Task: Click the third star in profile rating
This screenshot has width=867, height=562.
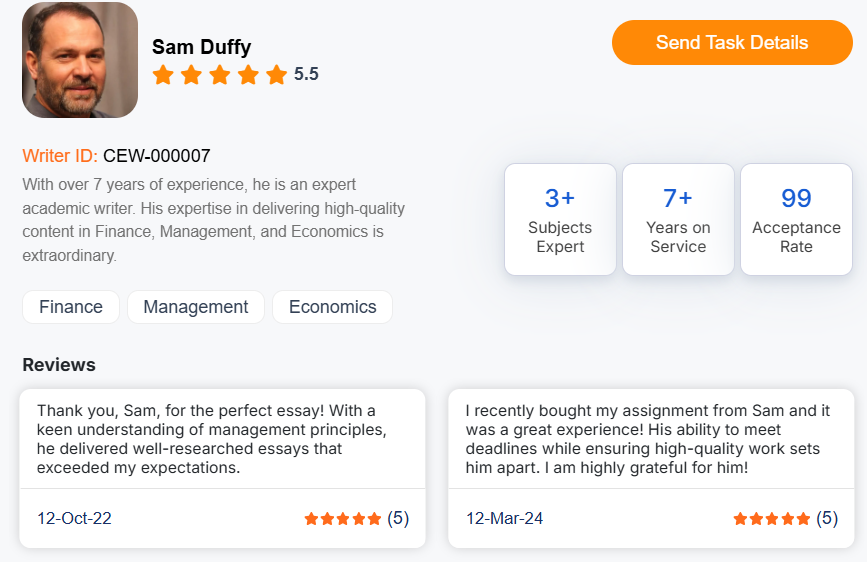Action: [220, 74]
